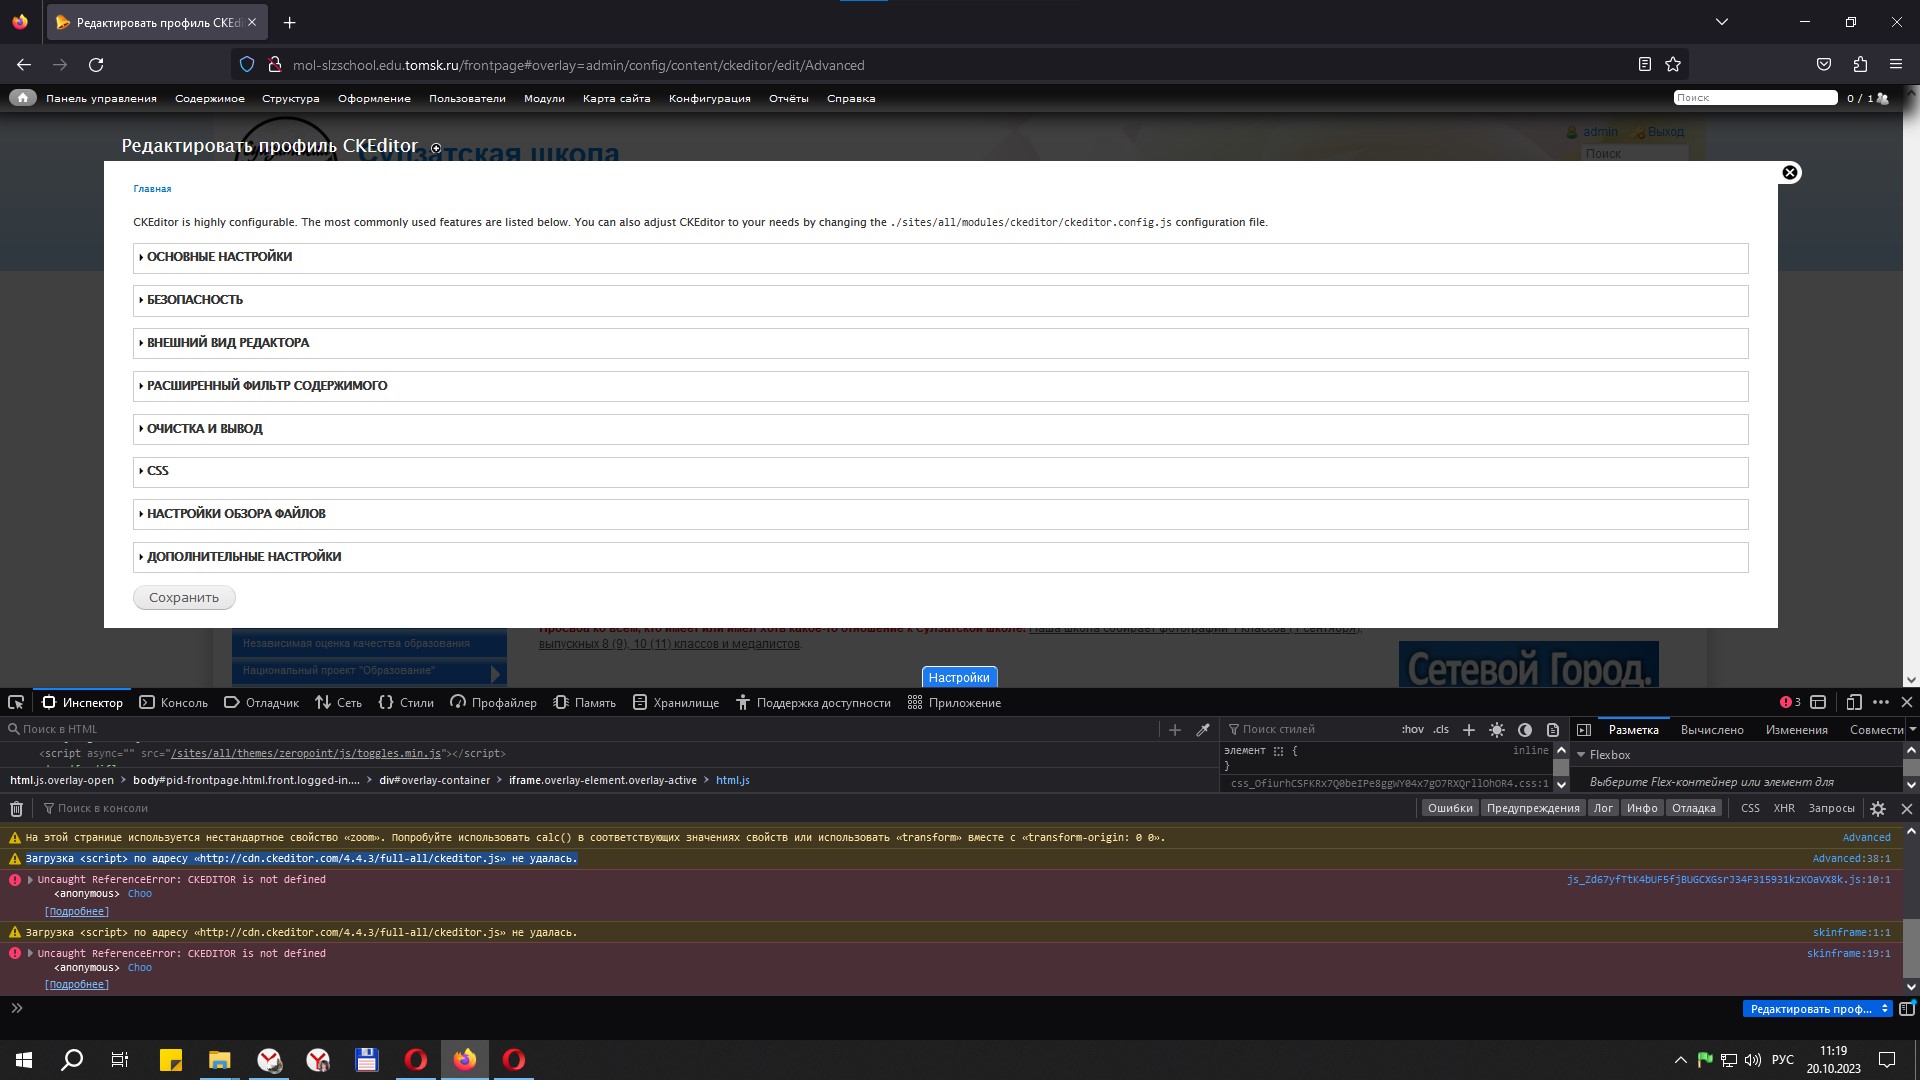
Task: Switch to the Консоль DevTools tab
Action: coord(174,702)
